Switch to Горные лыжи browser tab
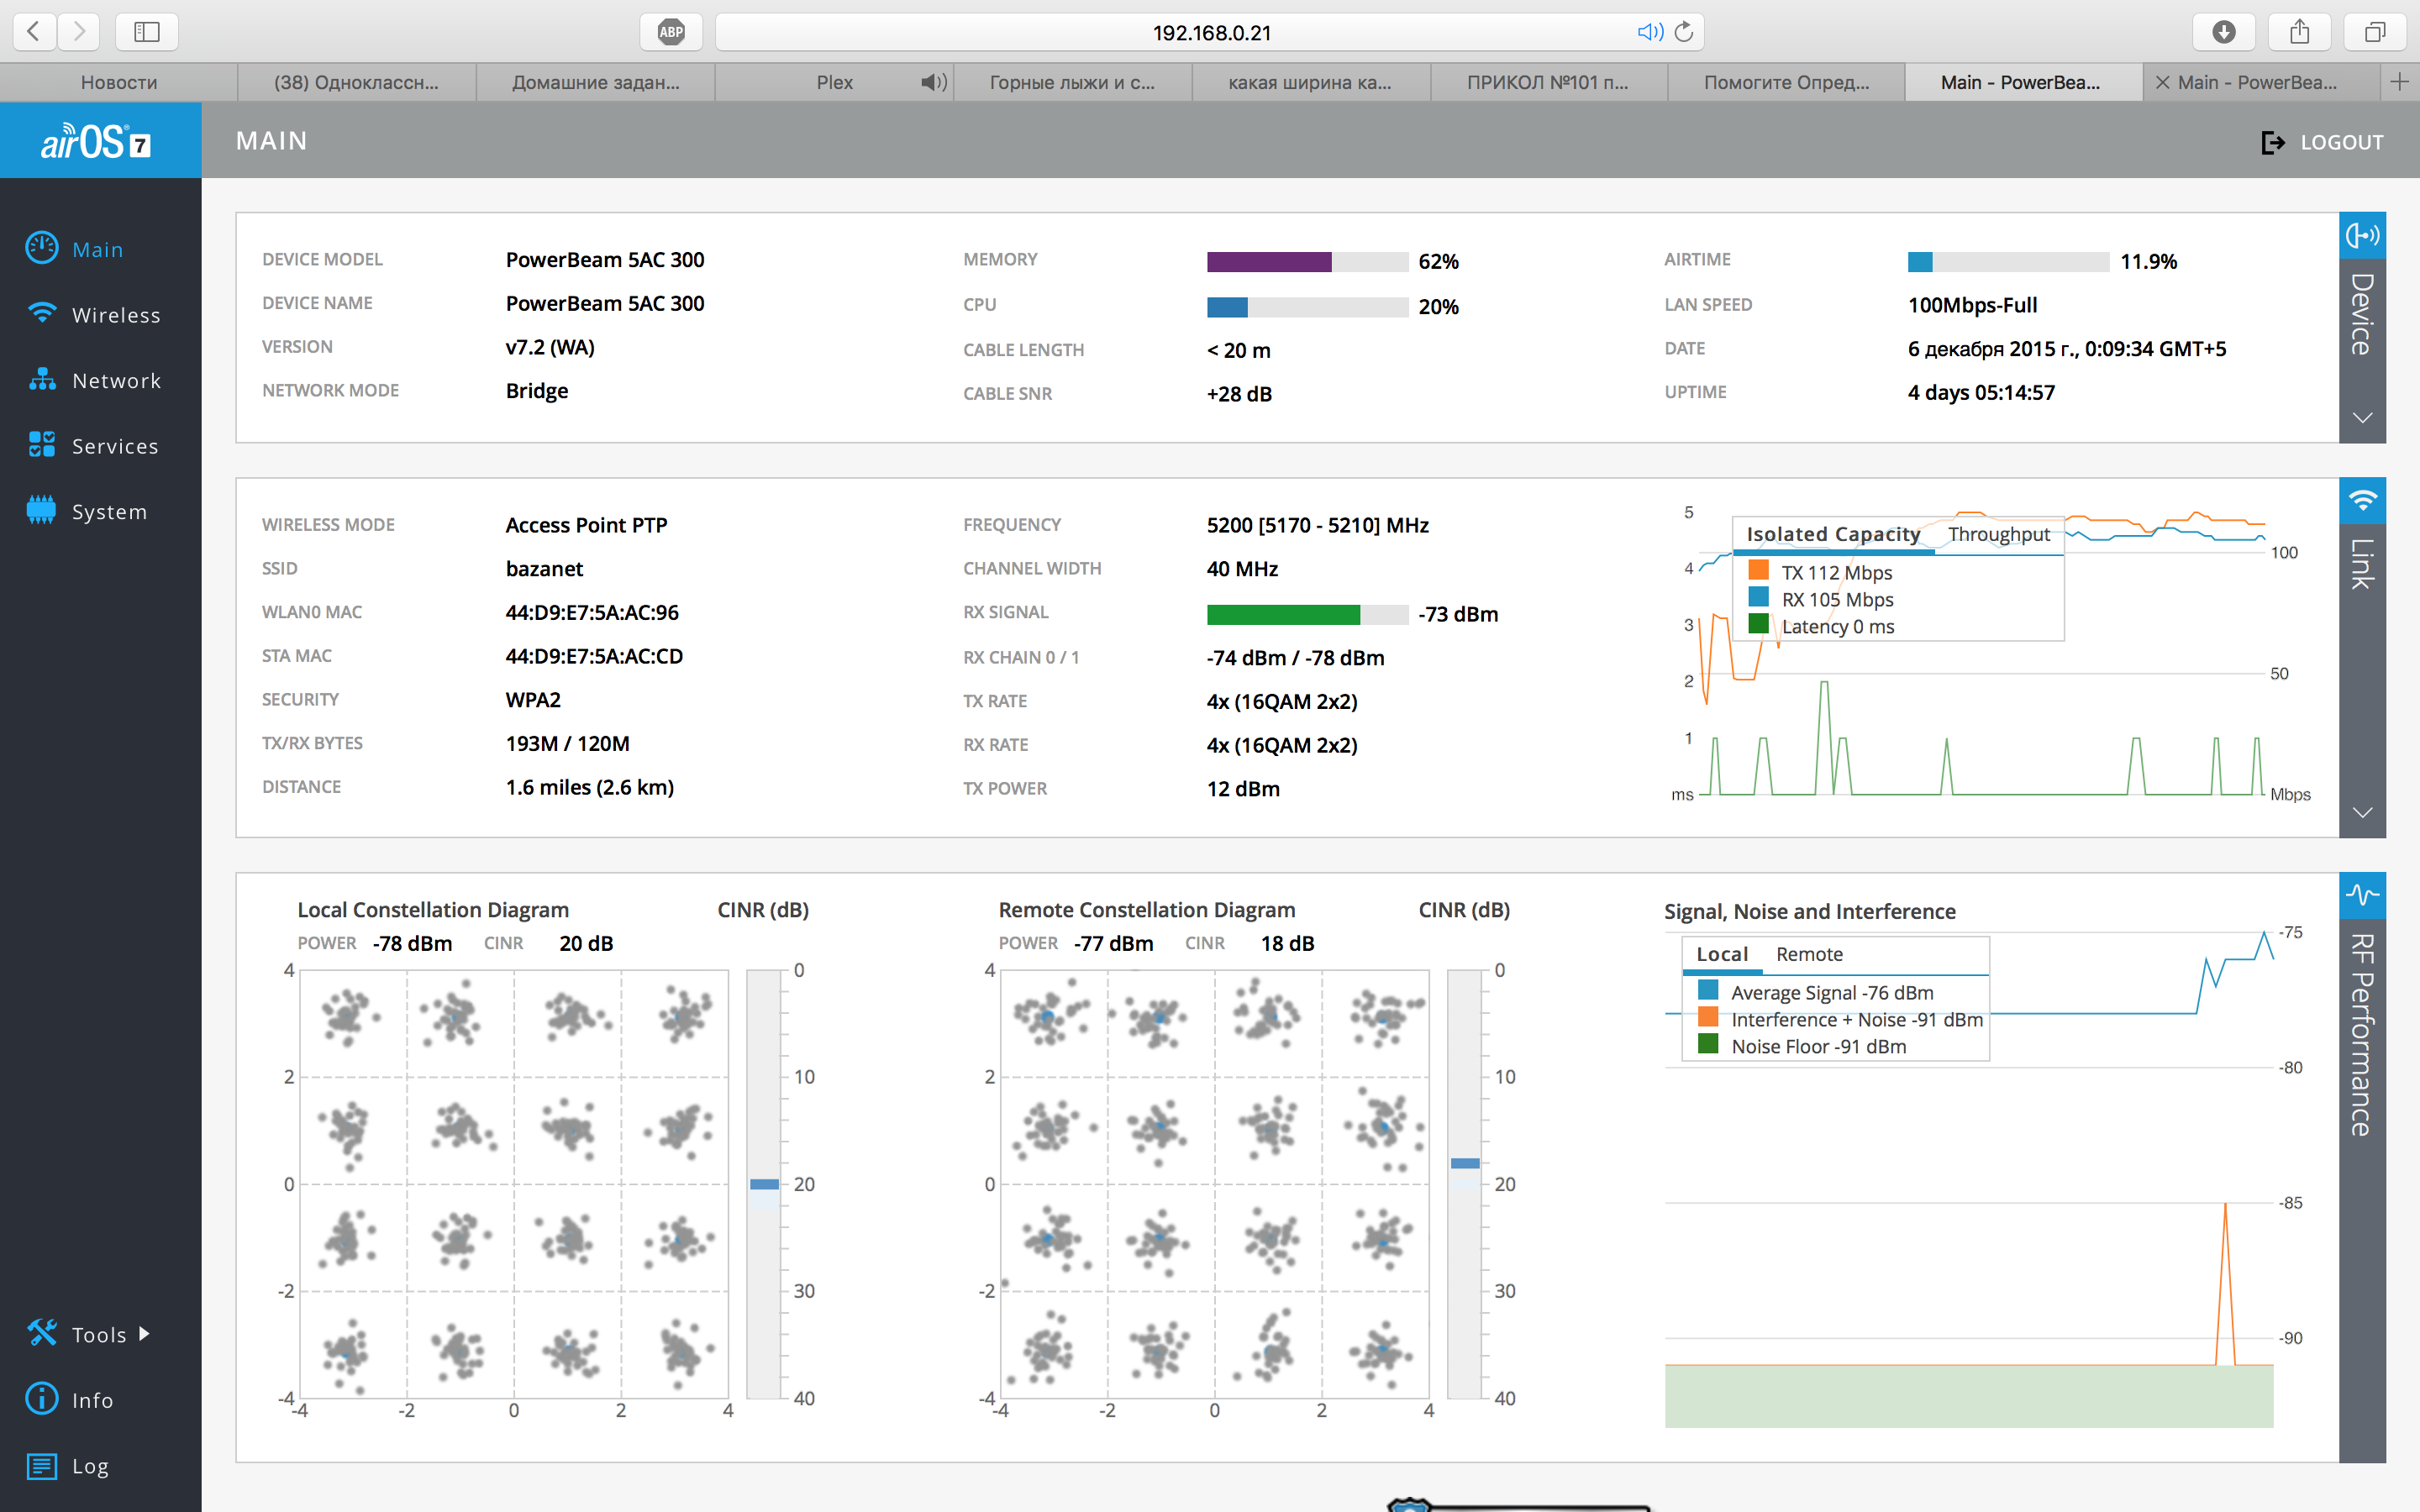 click(1072, 82)
